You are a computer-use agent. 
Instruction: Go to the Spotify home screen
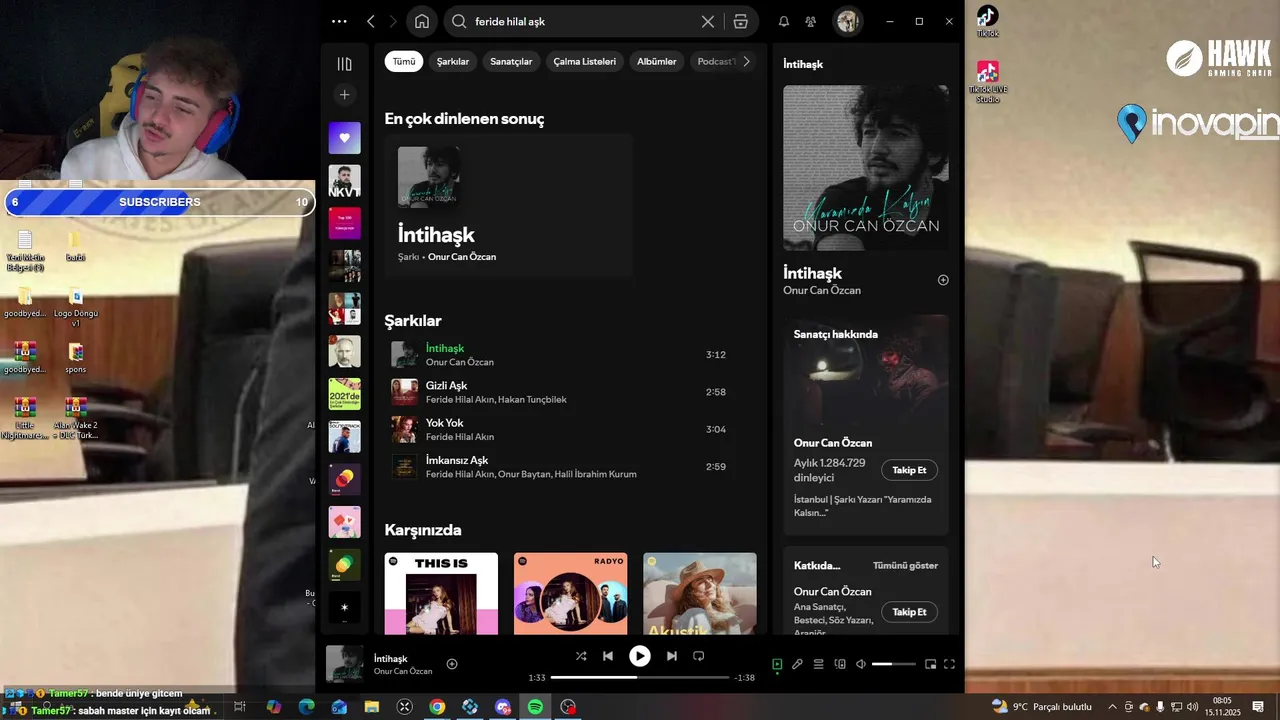pyautogui.click(x=422, y=21)
